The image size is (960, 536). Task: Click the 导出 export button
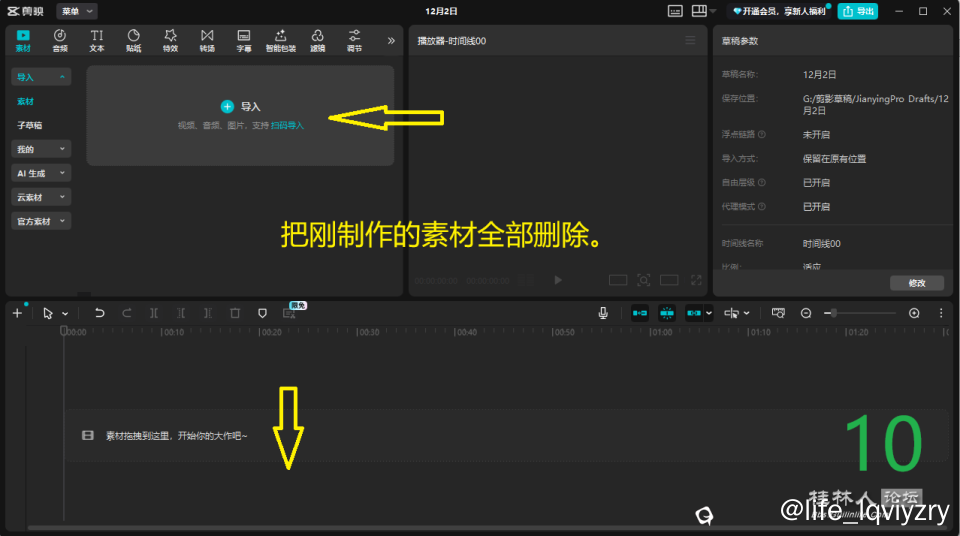pyautogui.click(x=860, y=11)
